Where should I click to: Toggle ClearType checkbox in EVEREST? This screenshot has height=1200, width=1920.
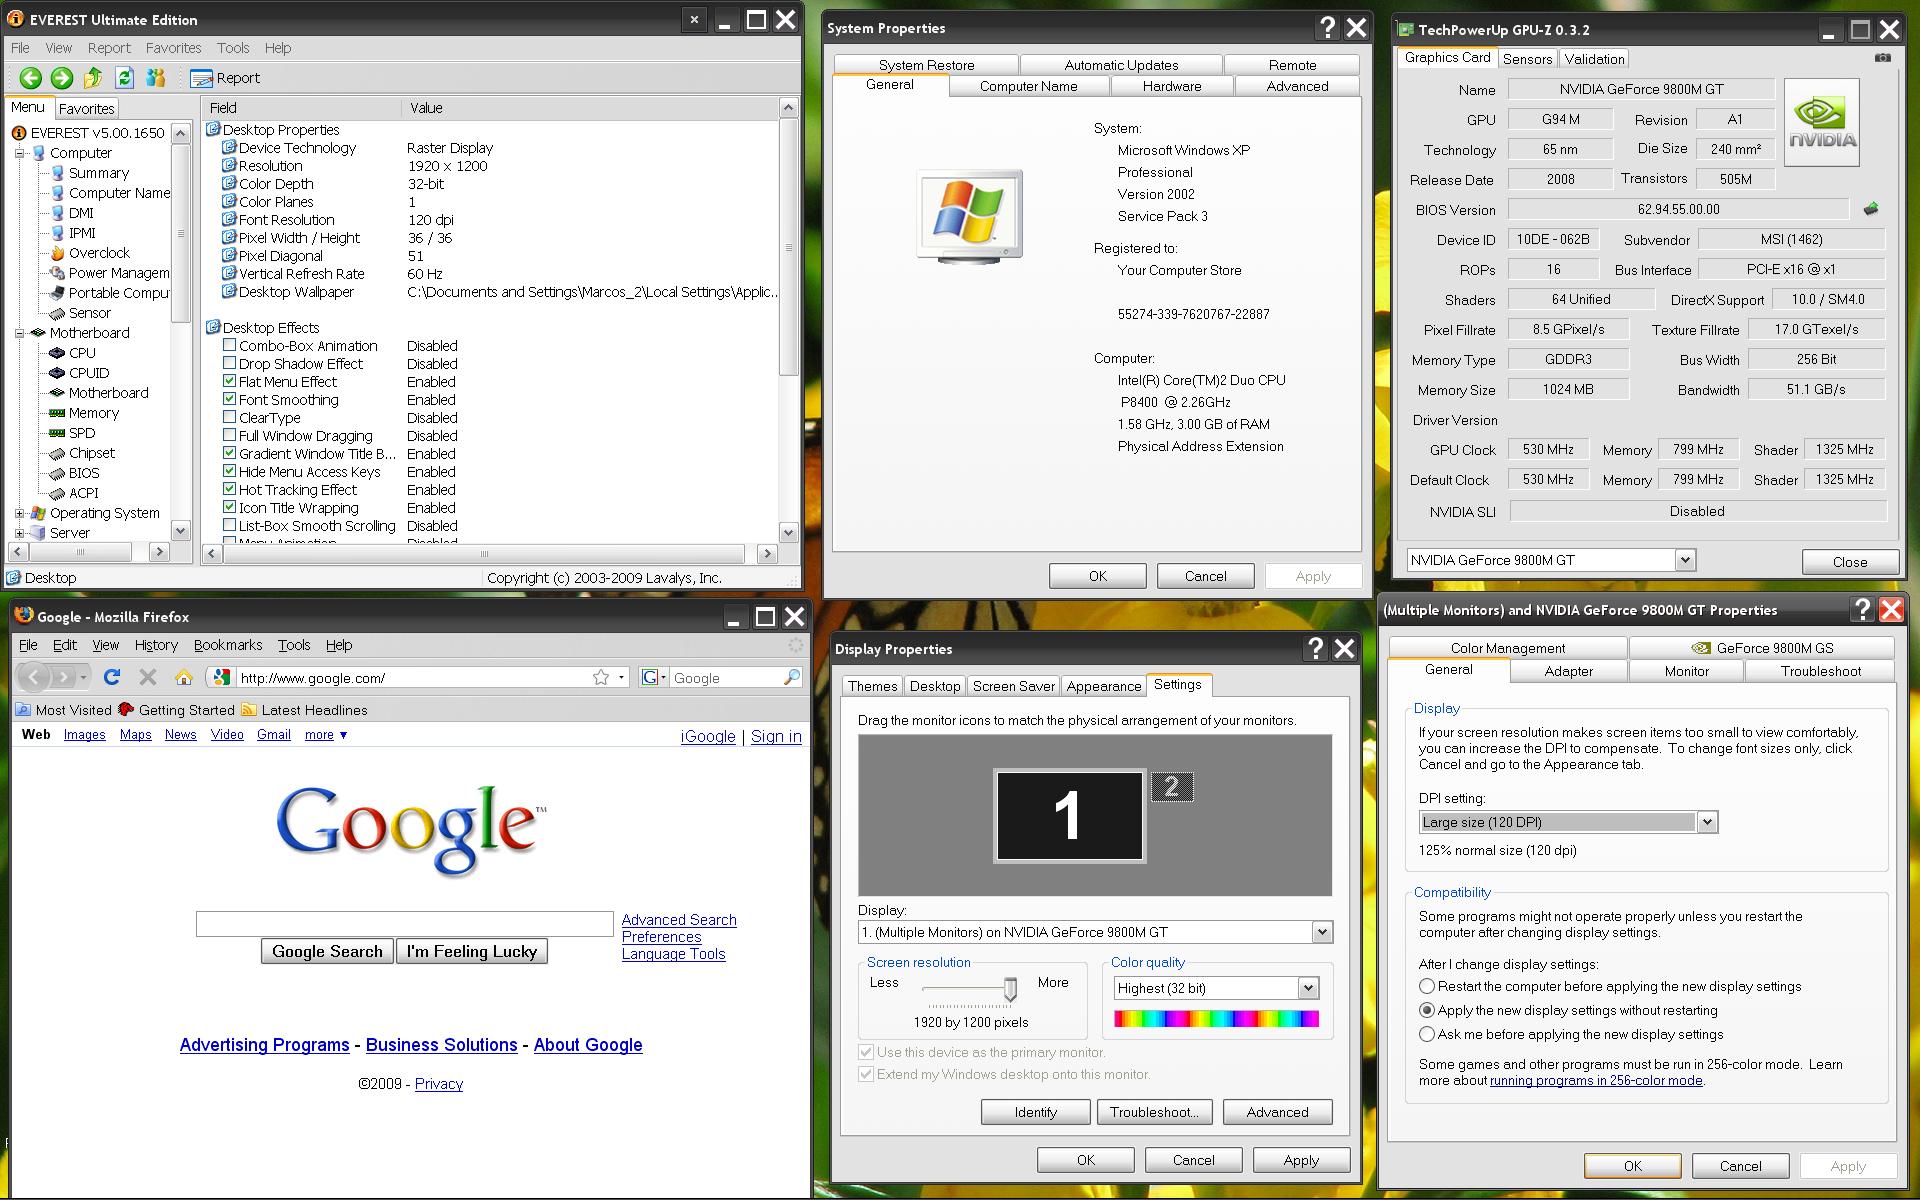(229, 417)
